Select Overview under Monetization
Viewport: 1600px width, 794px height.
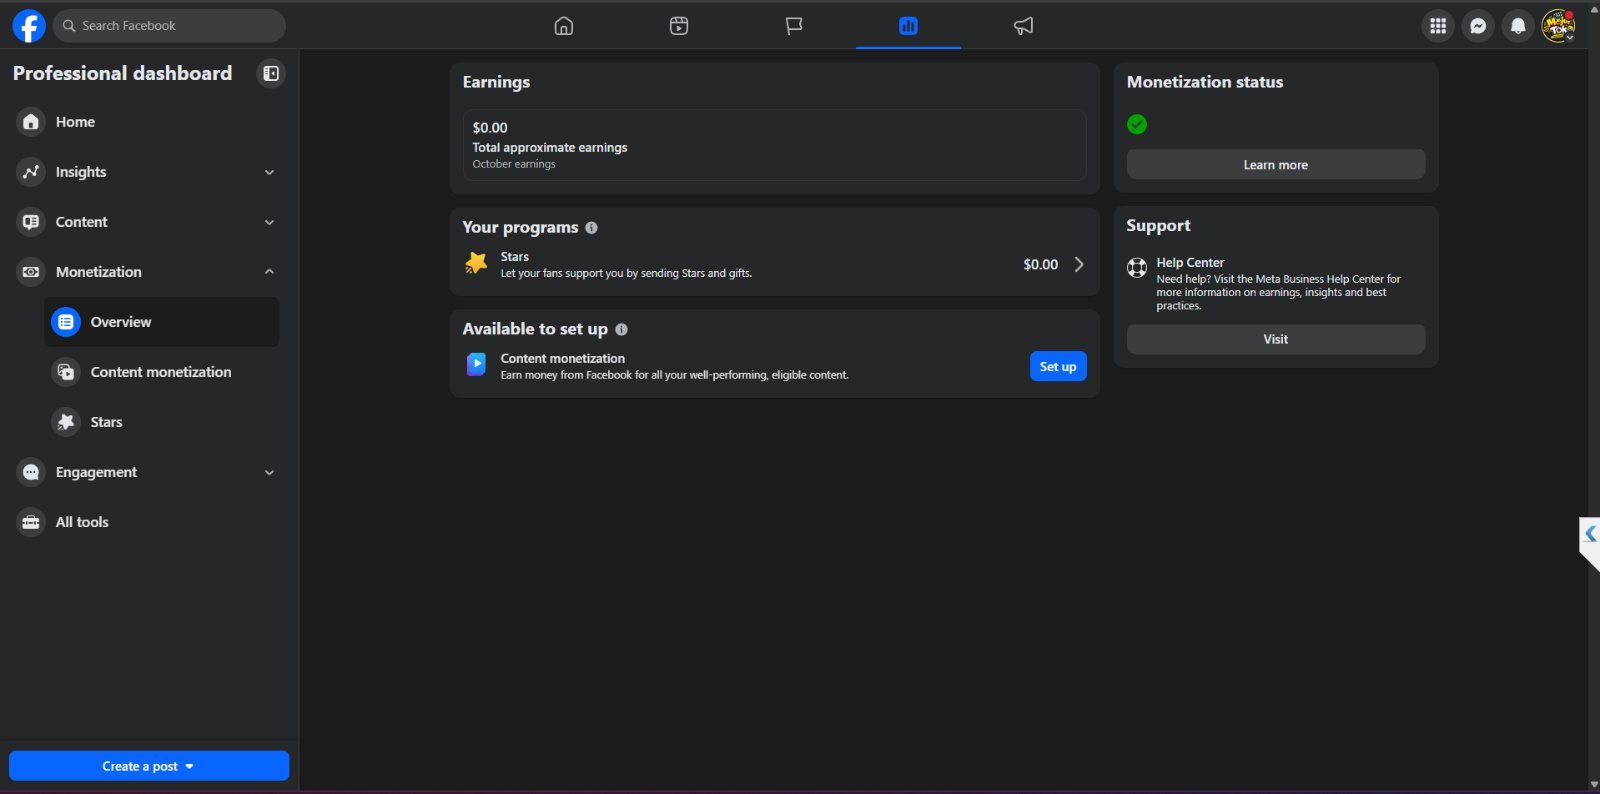(x=162, y=322)
